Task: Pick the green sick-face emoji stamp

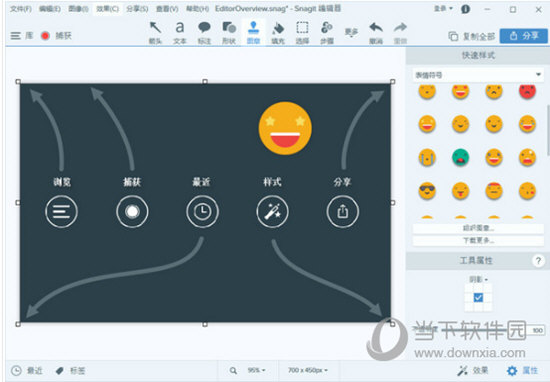Action: click(460, 158)
